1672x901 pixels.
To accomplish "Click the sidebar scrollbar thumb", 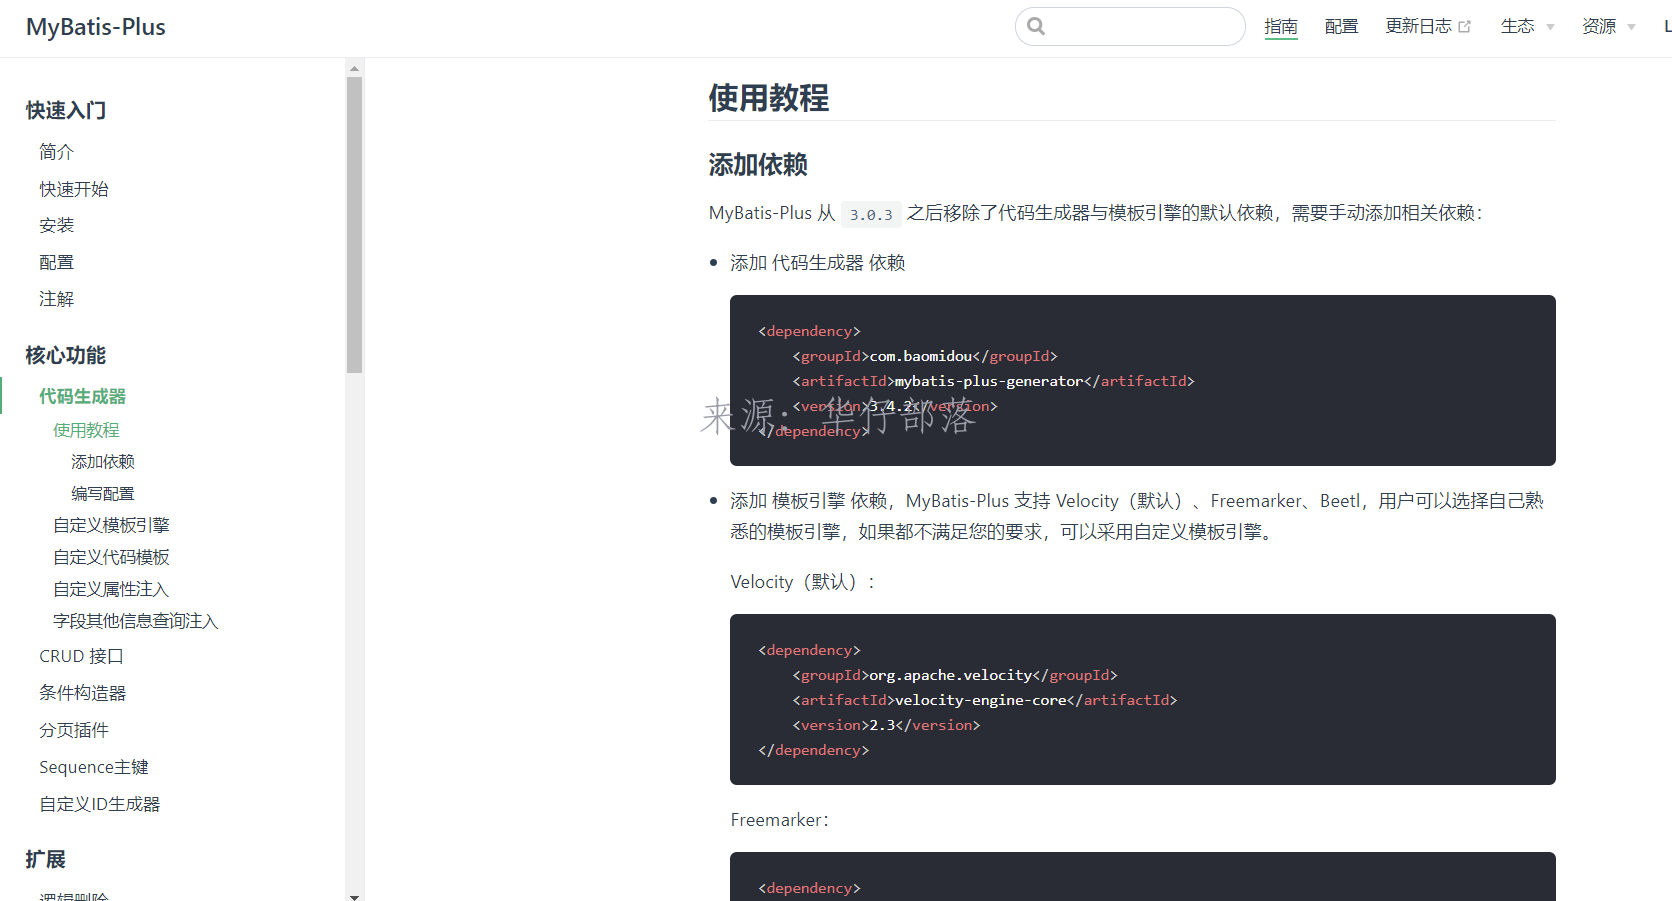I will 354,225.
